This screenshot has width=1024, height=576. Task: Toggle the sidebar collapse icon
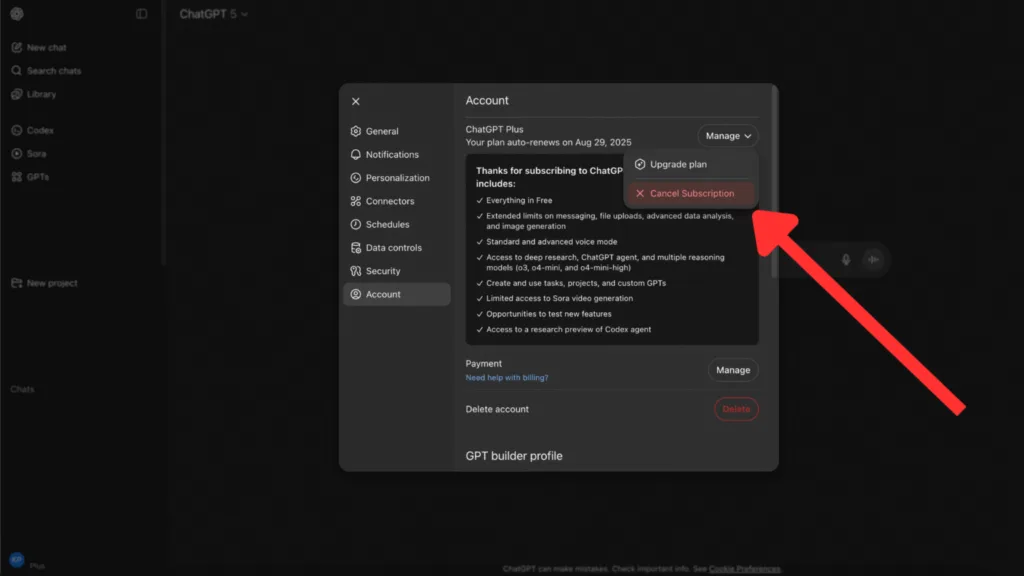[142, 14]
